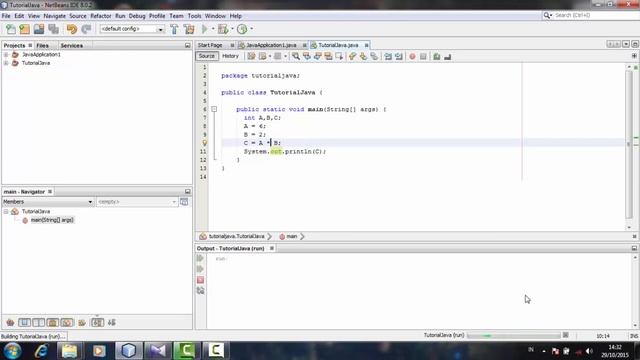Click Sort by Source icon in Navigator
The image size is (640, 360).
(112, 322)
